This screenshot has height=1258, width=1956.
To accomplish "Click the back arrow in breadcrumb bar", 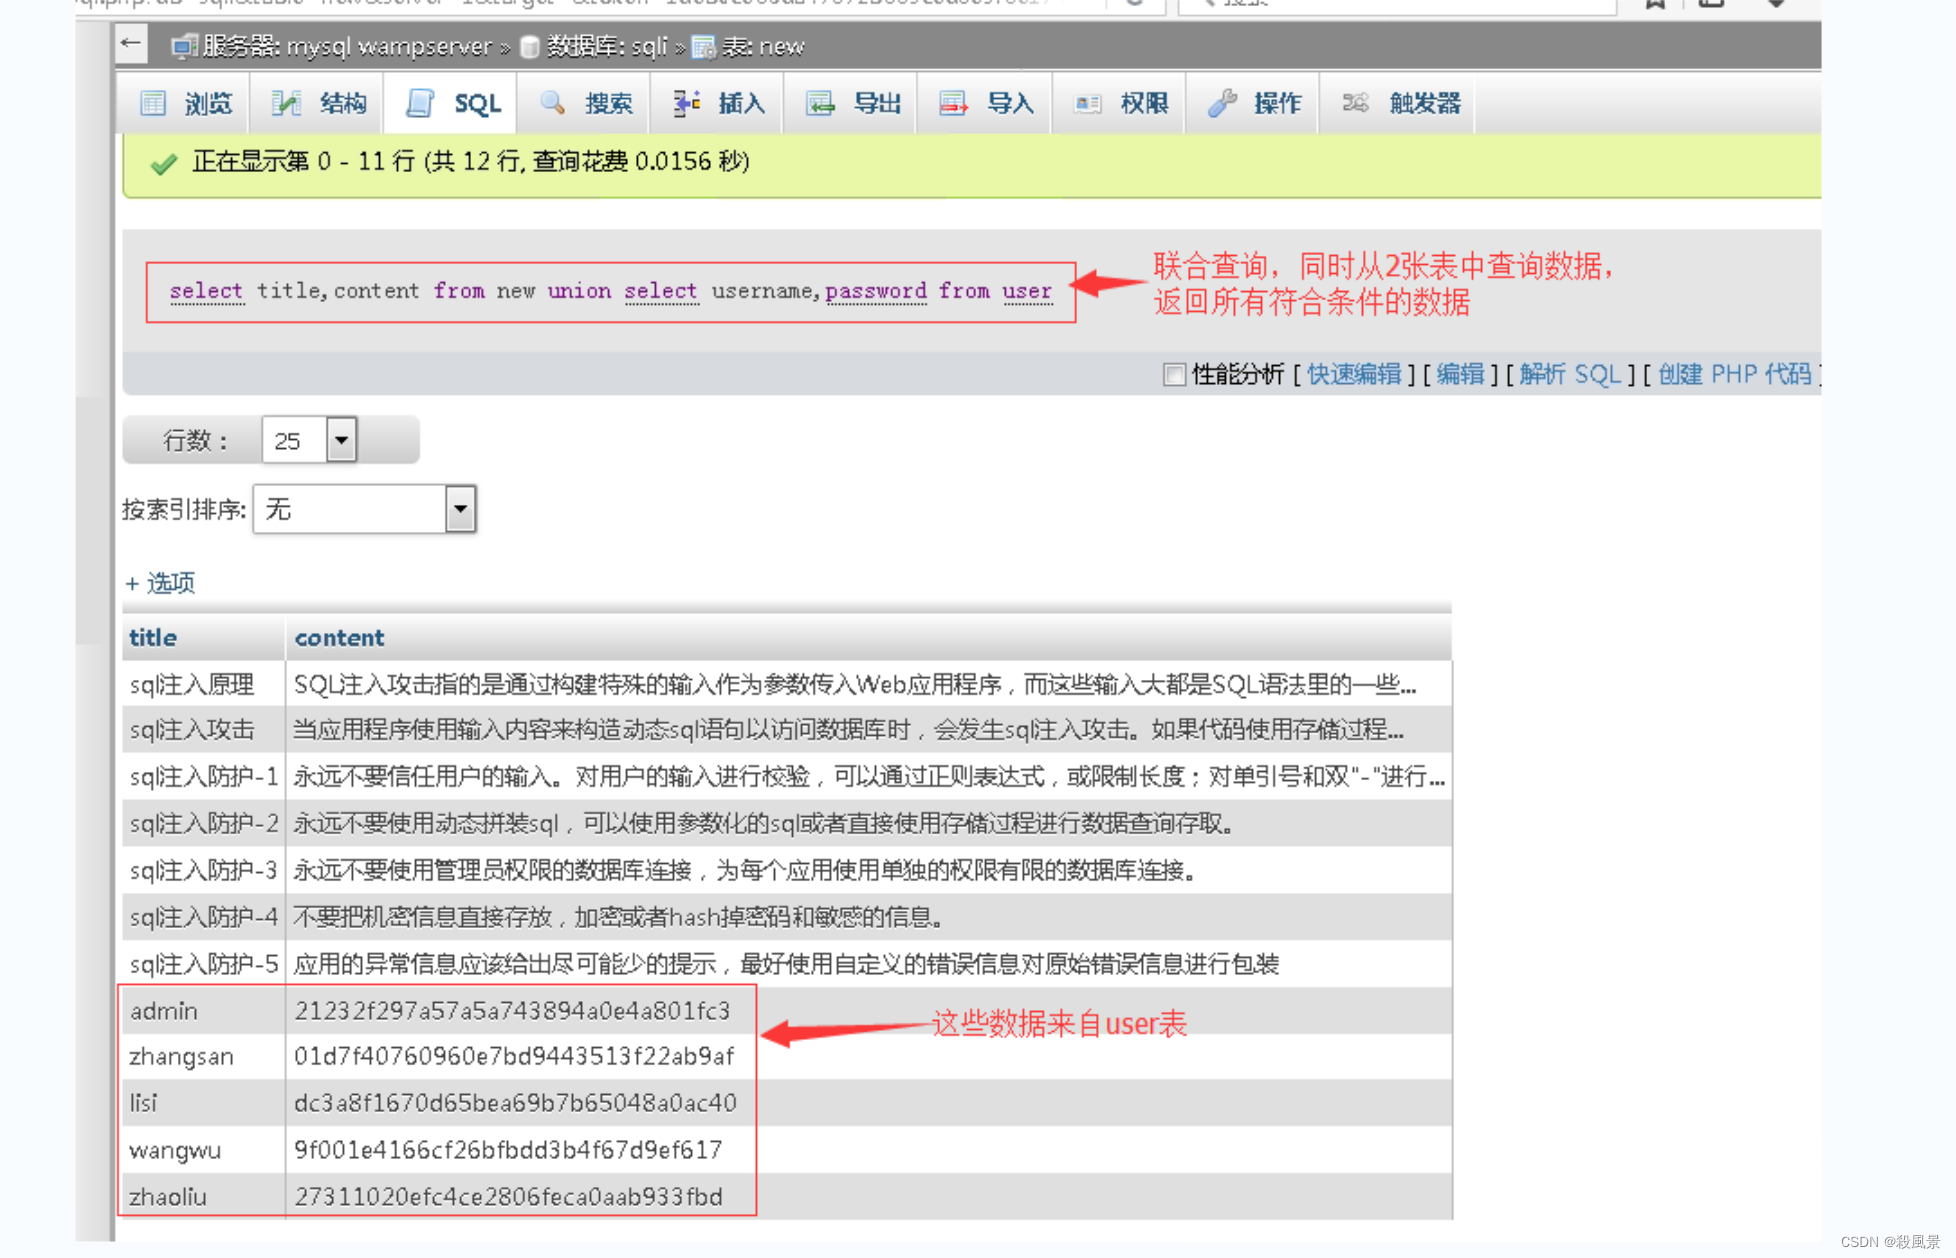I will pyautogui.click(x=131, y=43).
